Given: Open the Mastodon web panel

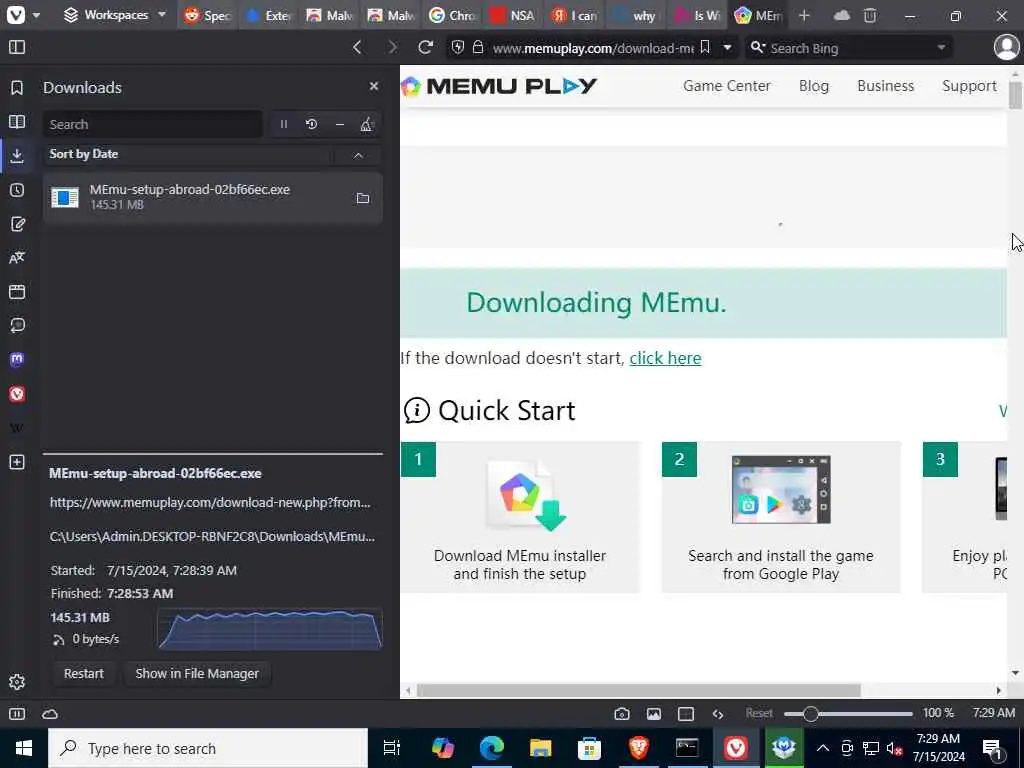Looking at the screenshot, I should (17, 360).
